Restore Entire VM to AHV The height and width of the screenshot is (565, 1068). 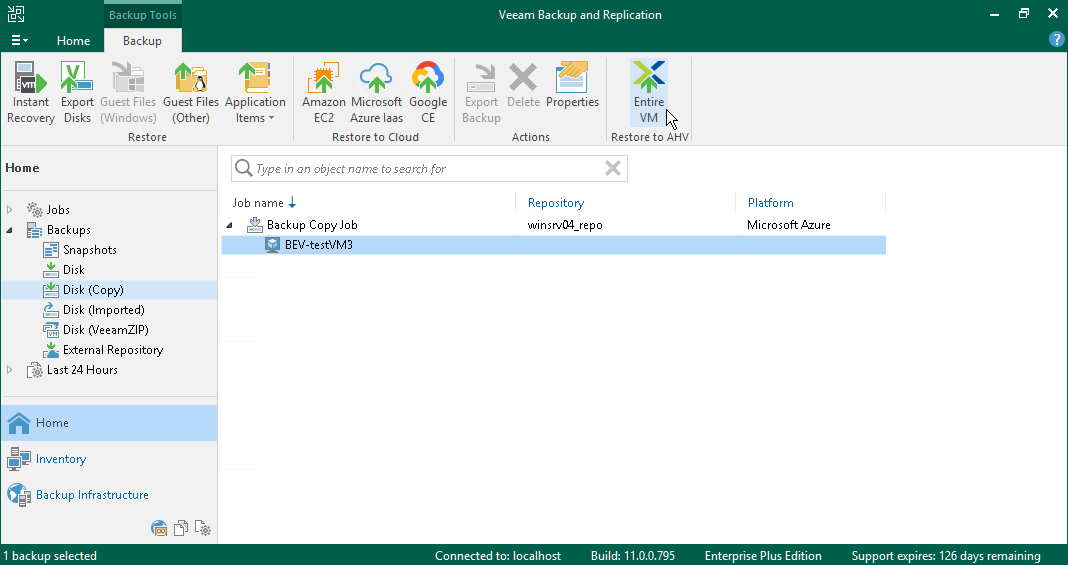(648, 93)
